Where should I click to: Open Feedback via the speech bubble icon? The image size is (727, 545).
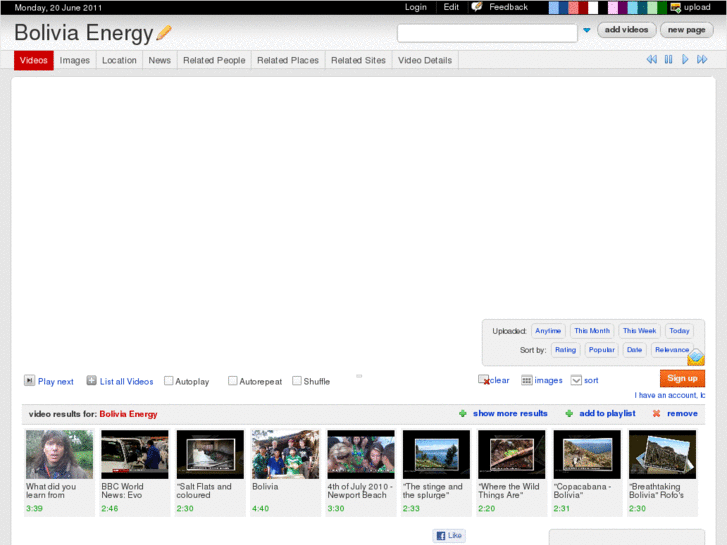tap(477, 6)
